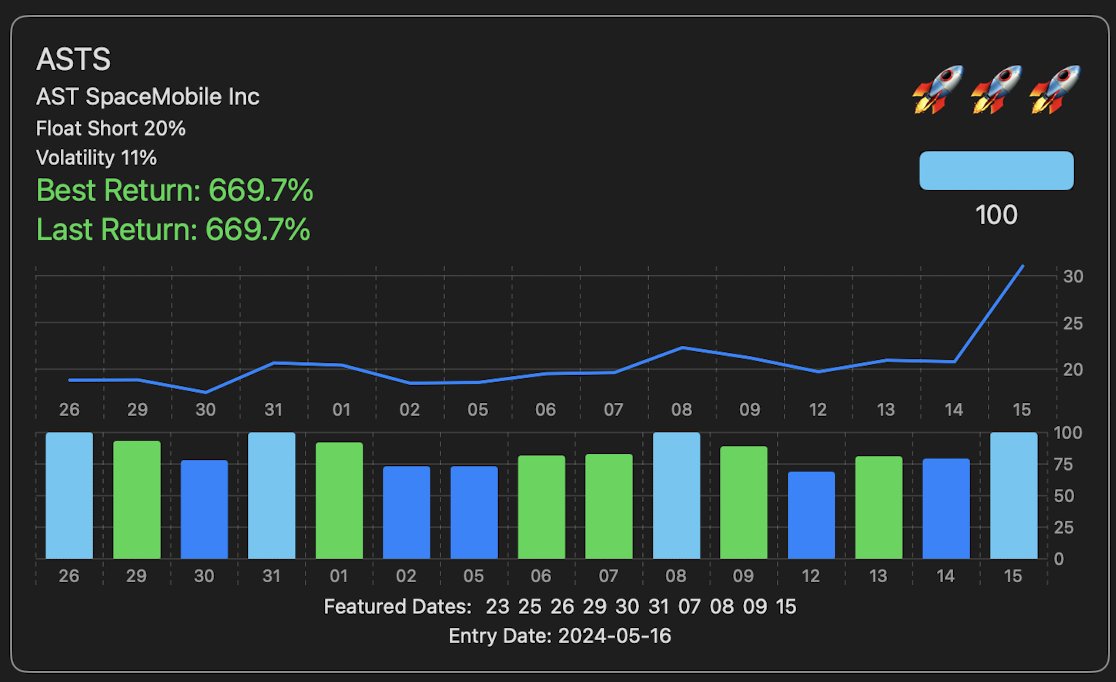Click the Best Return: 669.7% text
This screenshot has width=1116, height=682.
click(174, 191)
